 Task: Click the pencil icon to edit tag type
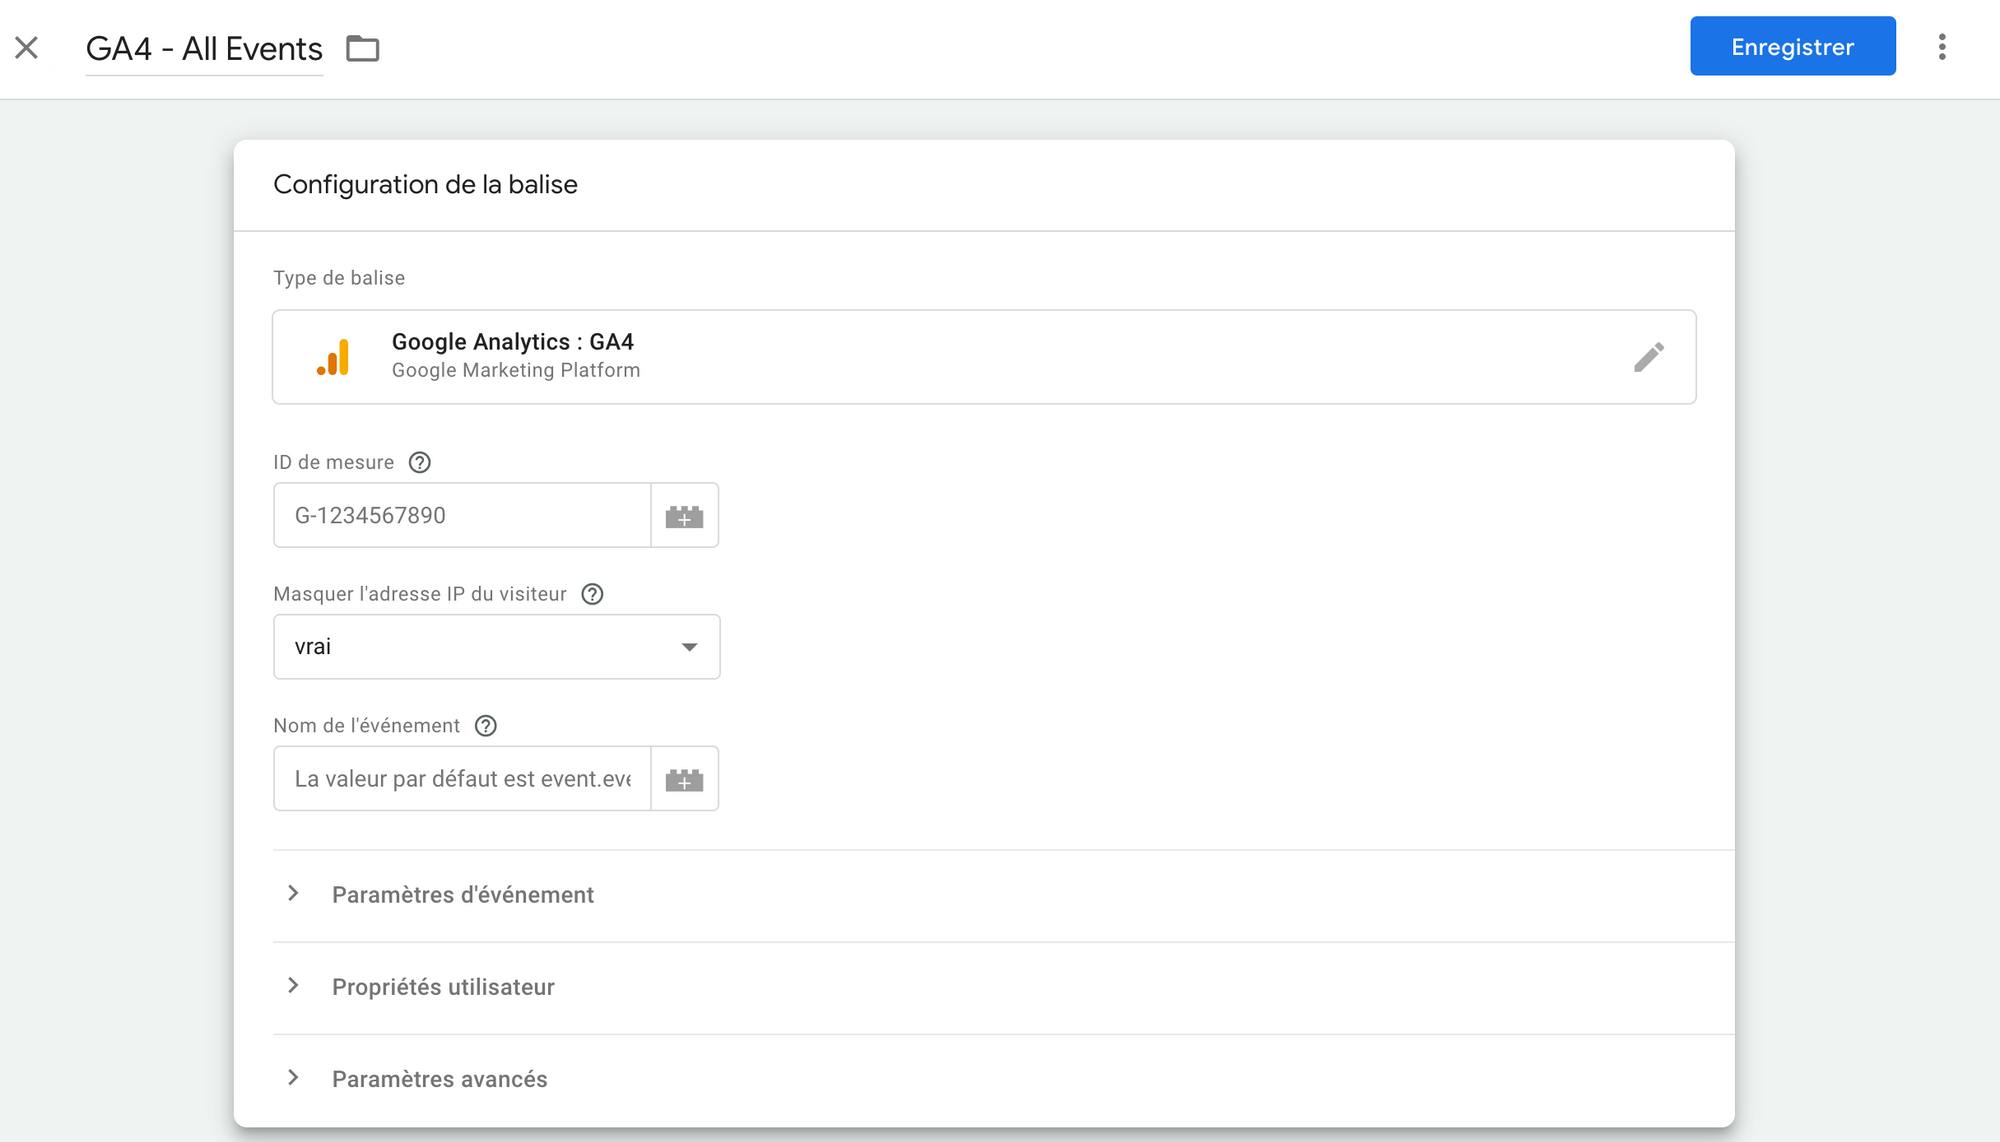(1649, 357)
